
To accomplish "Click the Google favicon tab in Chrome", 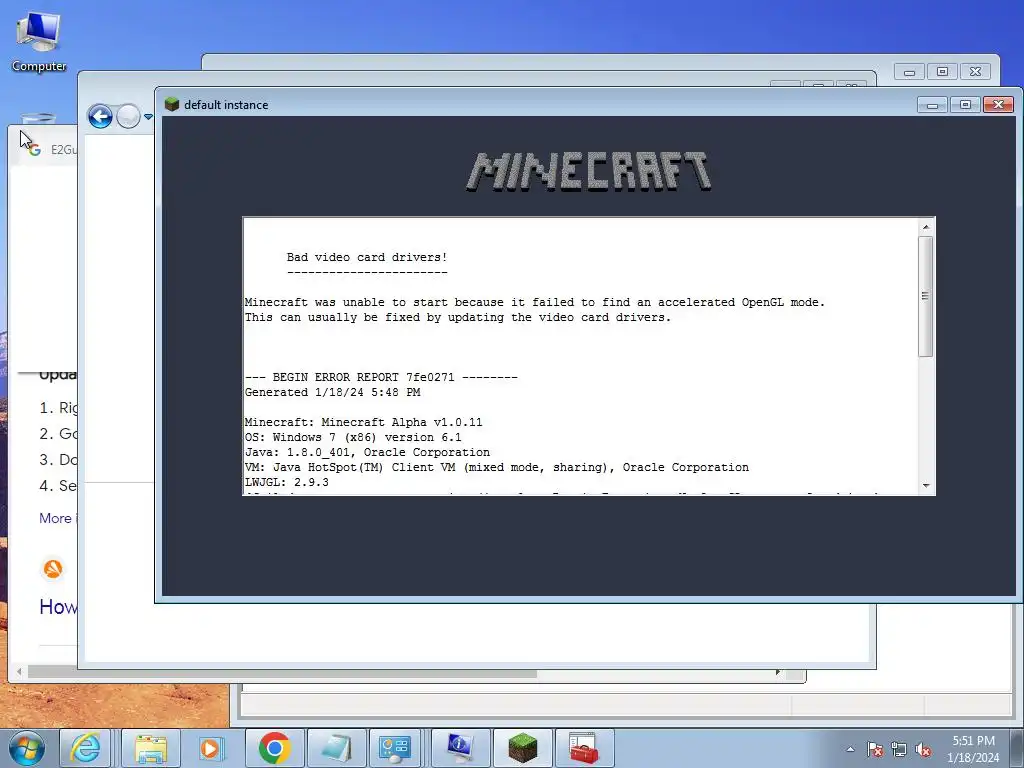I will [x=35, y=150].
